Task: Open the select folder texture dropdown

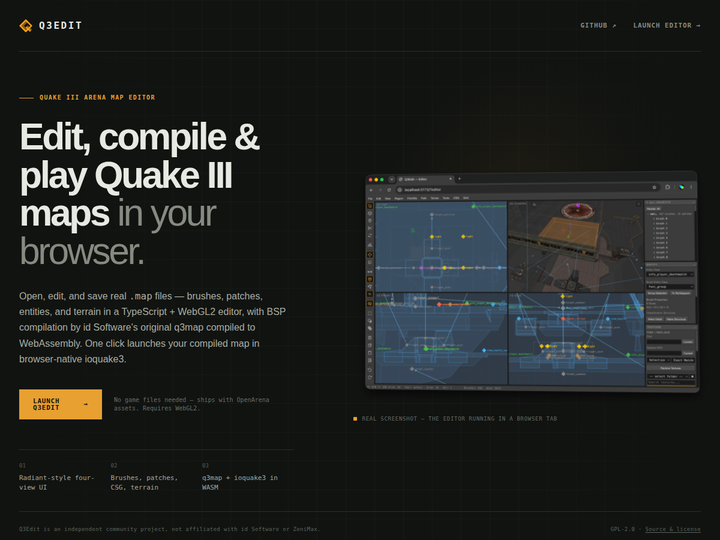Action: 669,376
